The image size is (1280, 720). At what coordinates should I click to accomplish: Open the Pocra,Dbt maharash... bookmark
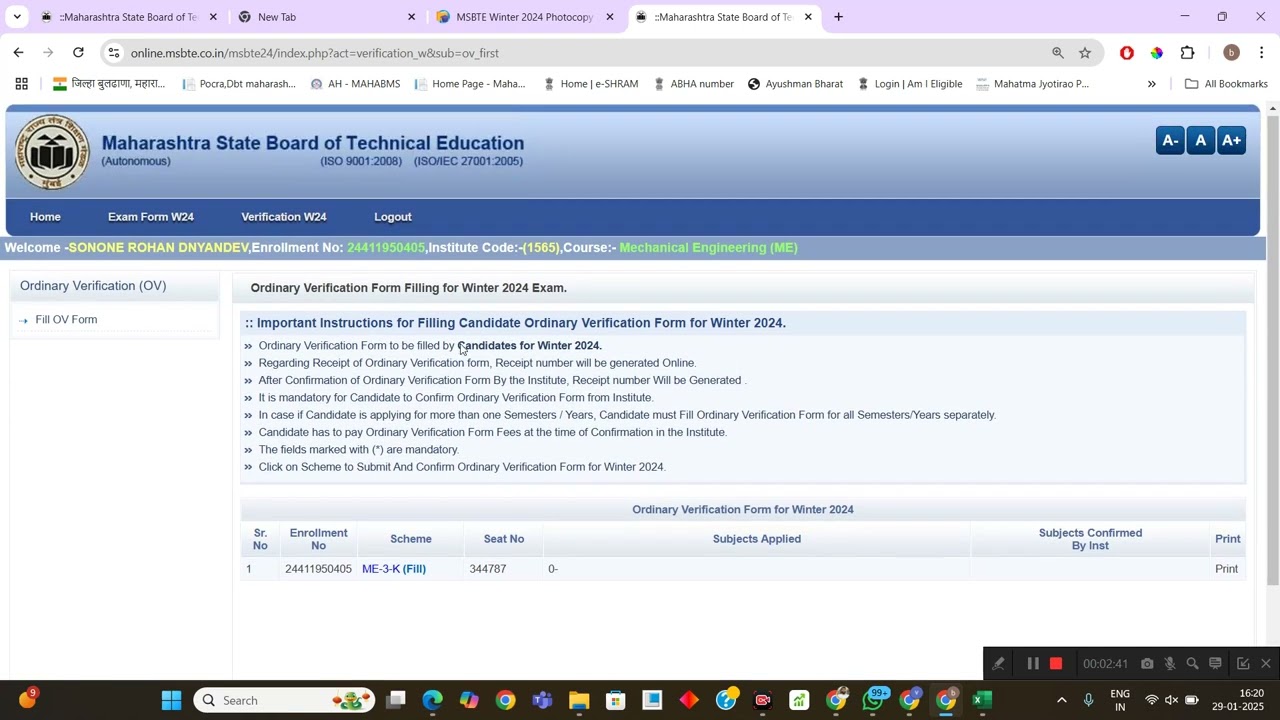239,84
